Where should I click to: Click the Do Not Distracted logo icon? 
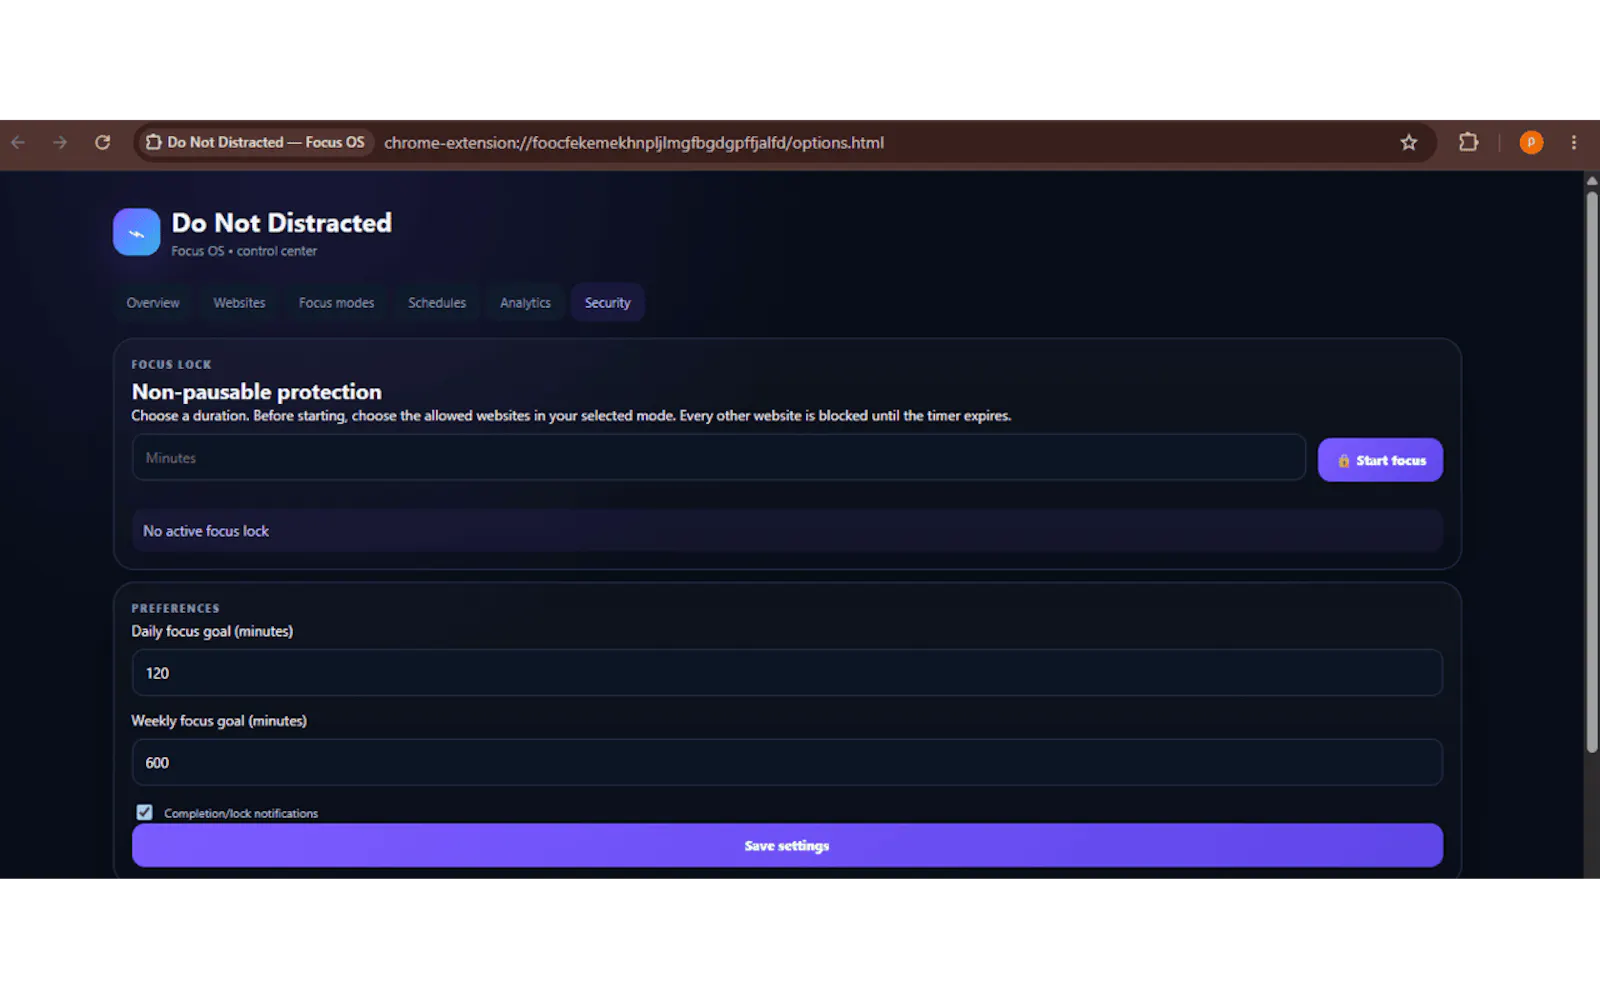click(x=137, y=232)
